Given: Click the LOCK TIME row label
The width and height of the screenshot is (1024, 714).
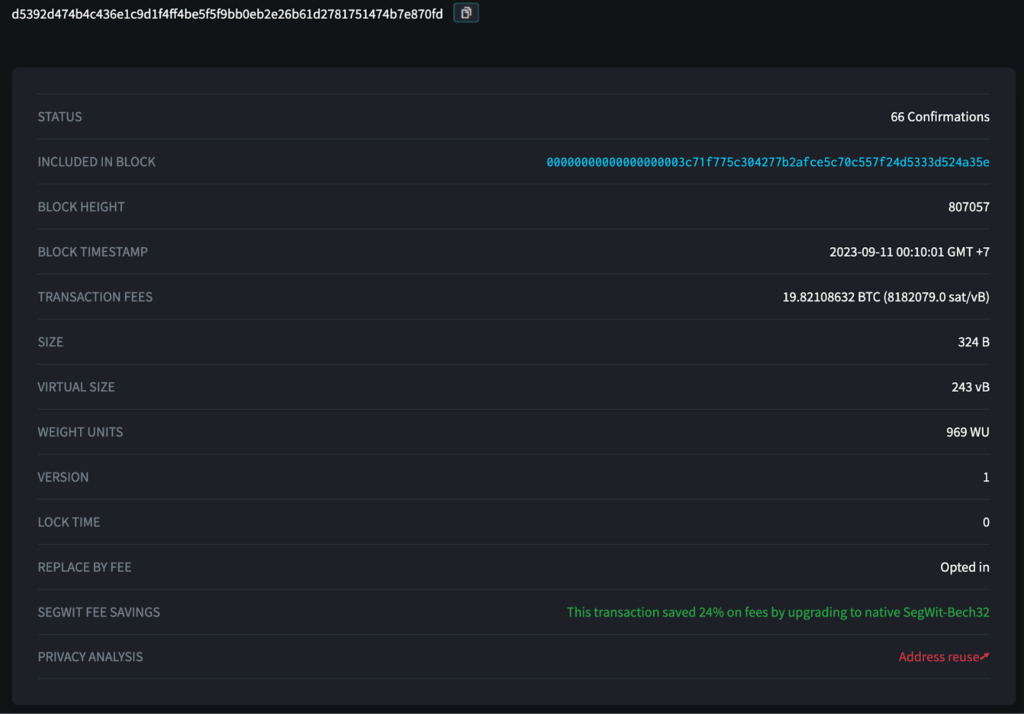Looking at the screenshot, I should 69,522.
